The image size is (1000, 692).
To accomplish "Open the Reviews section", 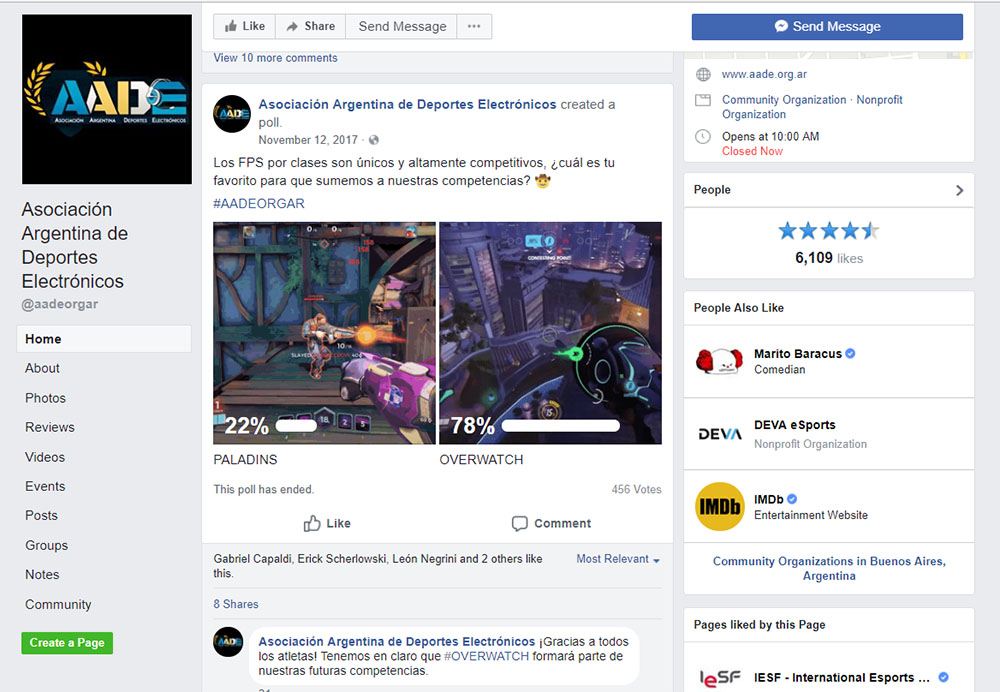I will pos(50,427).
